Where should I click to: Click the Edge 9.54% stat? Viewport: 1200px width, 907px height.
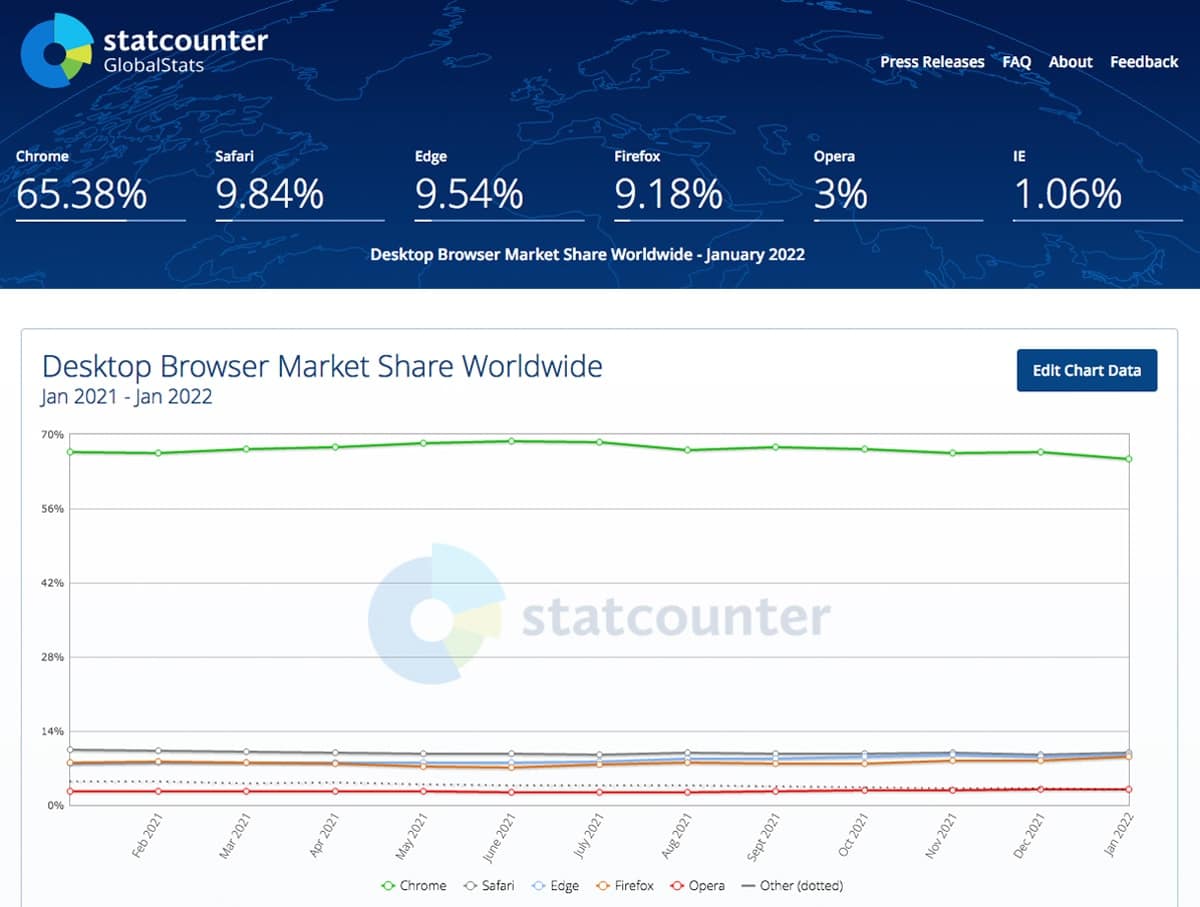[x=469, y=194]
